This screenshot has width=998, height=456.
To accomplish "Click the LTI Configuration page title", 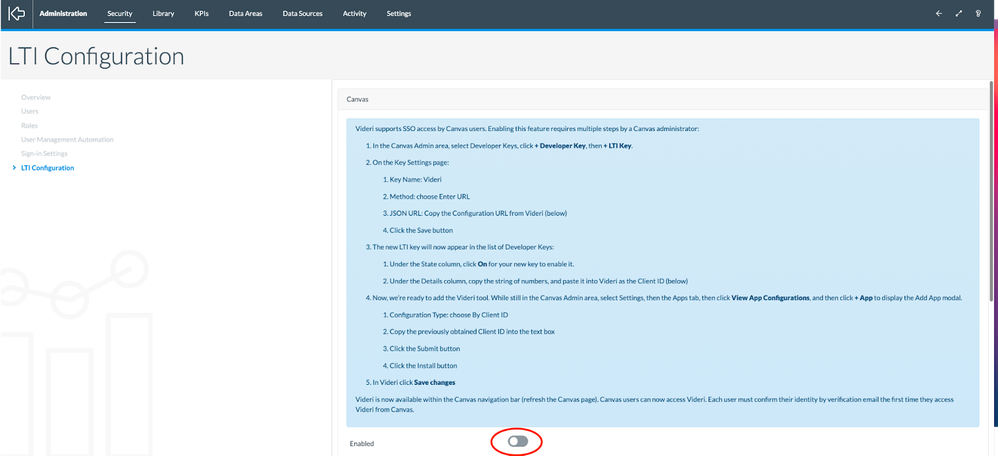I will 96,57.
